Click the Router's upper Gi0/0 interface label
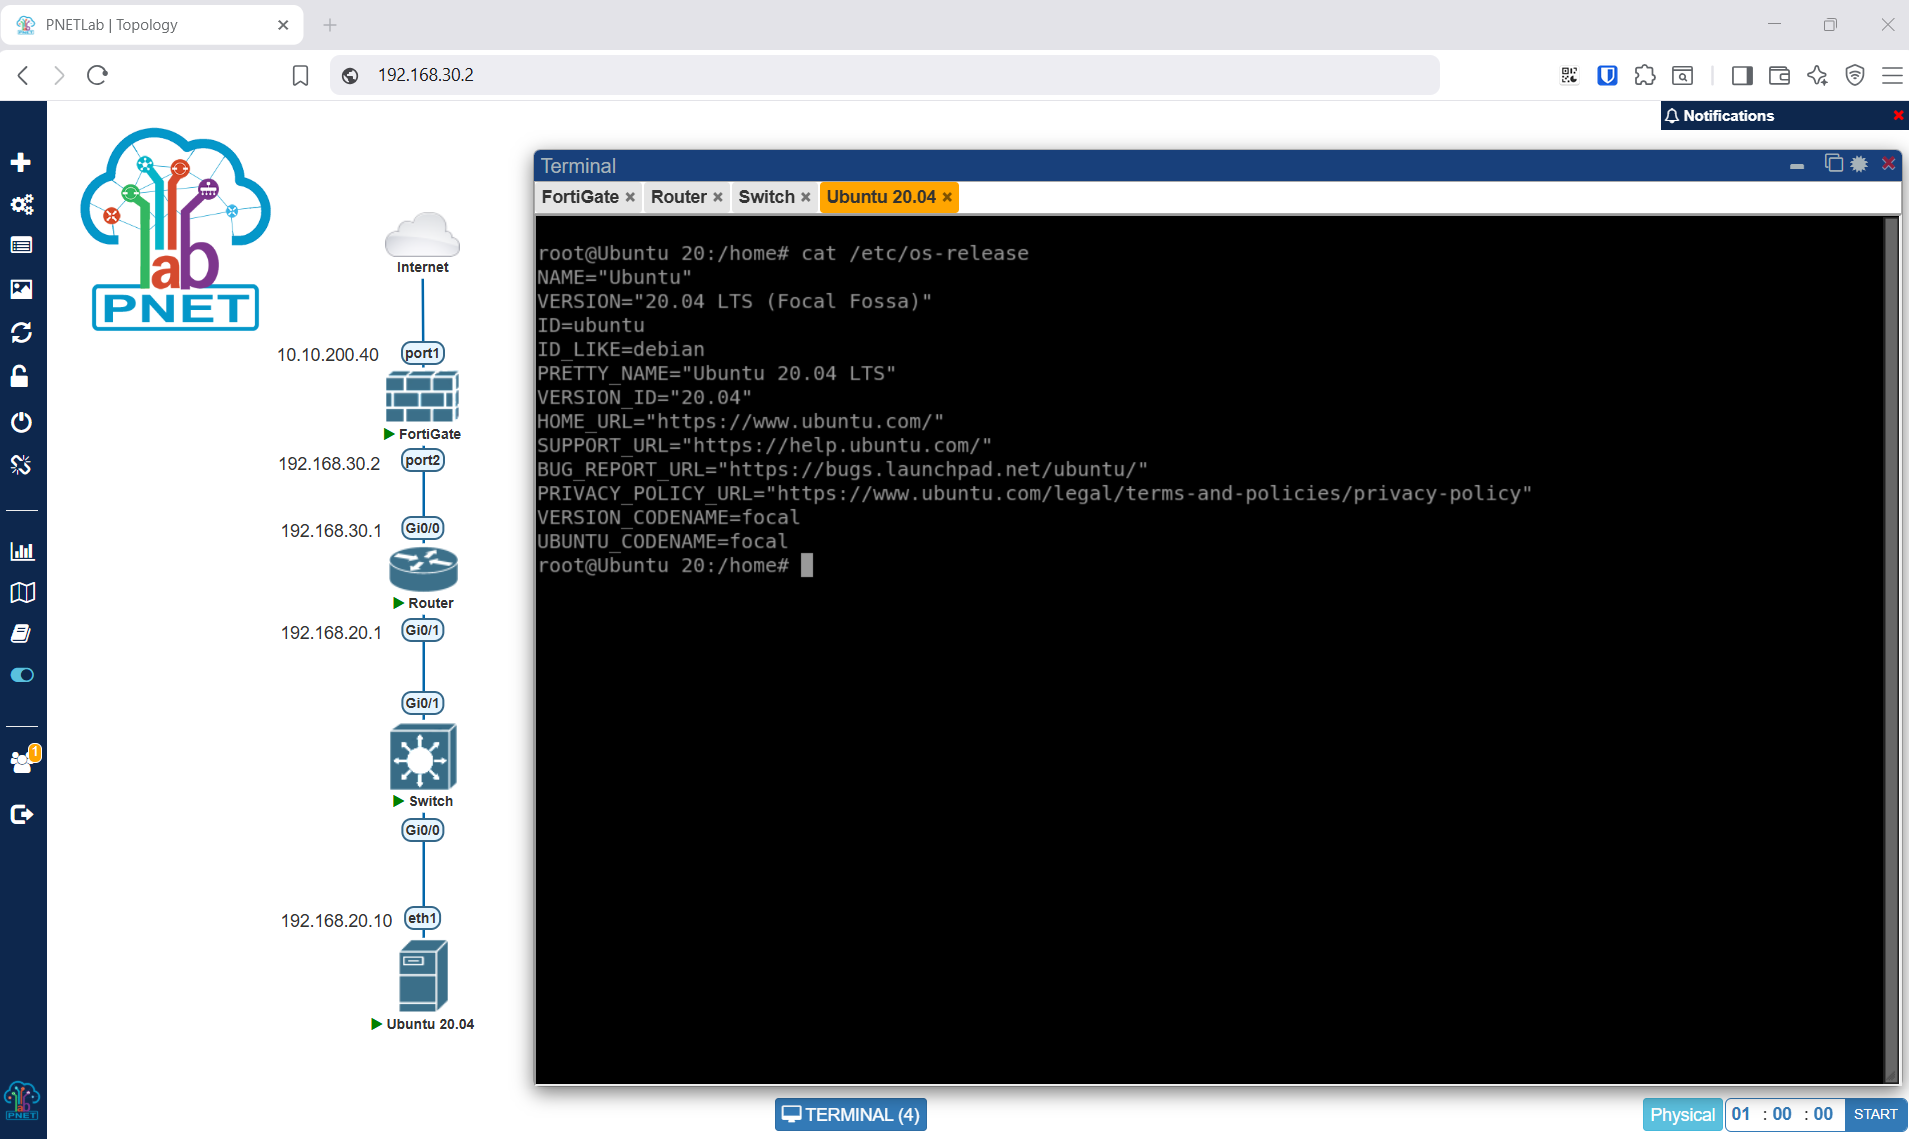 [422, 528]
